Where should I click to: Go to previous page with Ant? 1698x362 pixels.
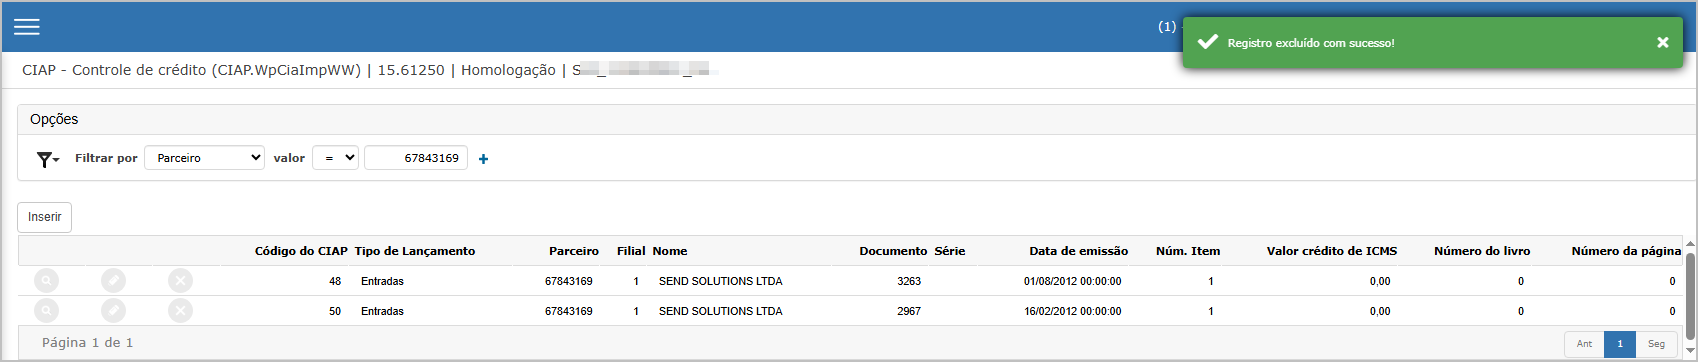tap(1584, 344)
